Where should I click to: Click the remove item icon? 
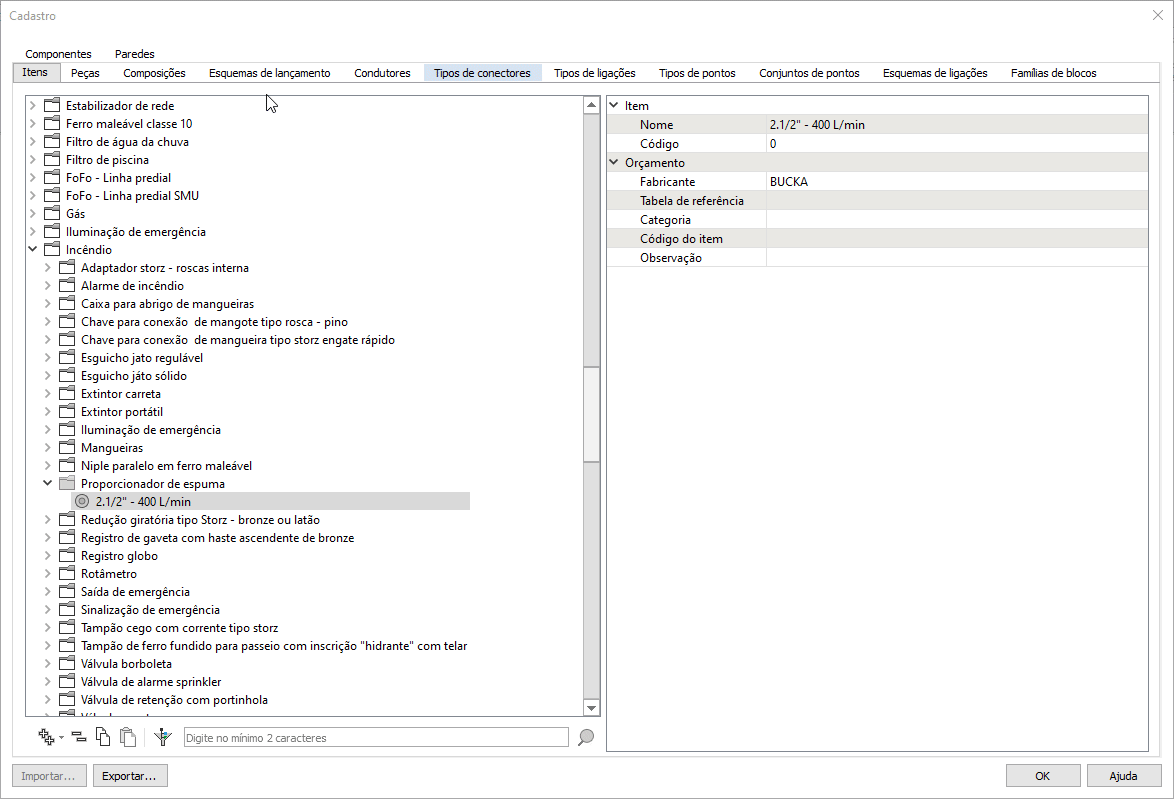click(79, 737)
